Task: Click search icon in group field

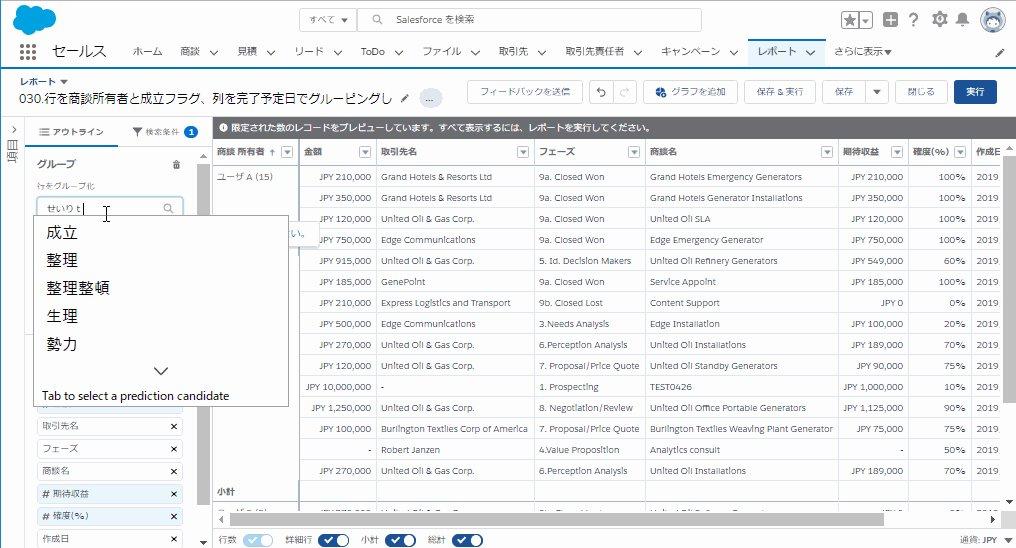Action: point(168,209)
